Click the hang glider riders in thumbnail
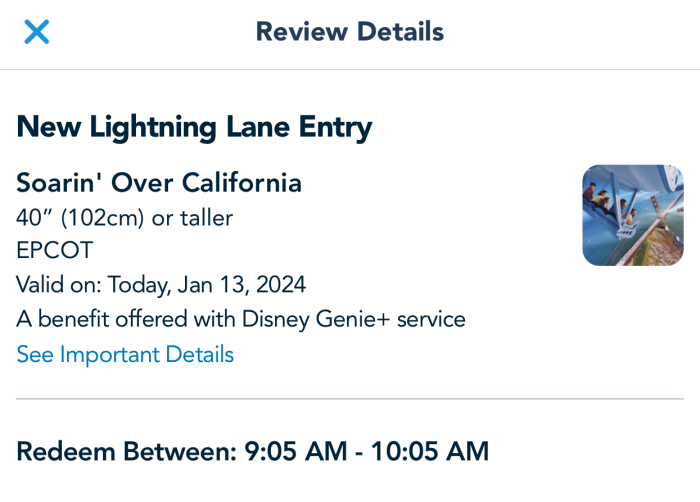 611,205
